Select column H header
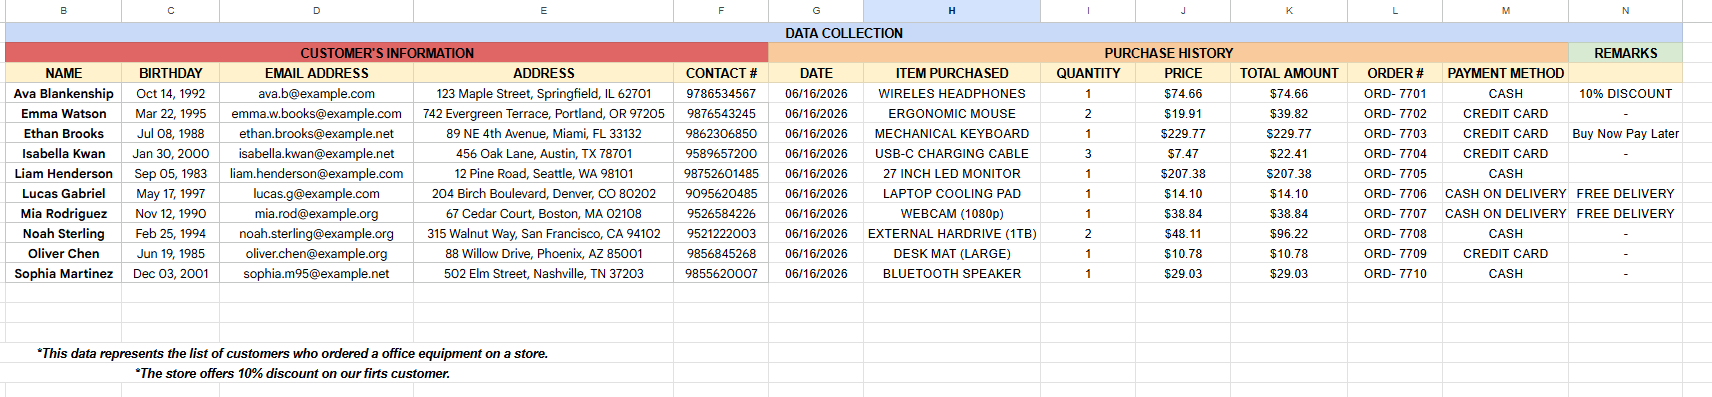This screenshot has width=1712, height=397. click(x=951, y=11)
